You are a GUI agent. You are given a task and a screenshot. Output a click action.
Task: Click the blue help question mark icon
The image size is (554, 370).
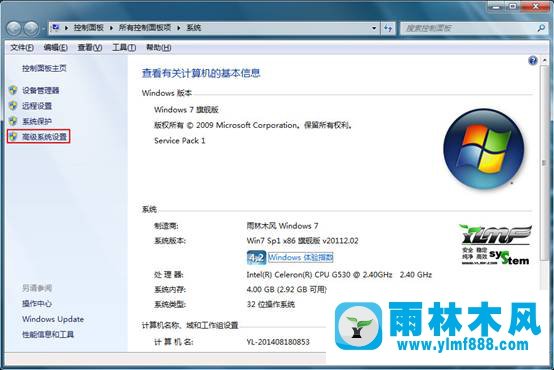coord(532,61)
